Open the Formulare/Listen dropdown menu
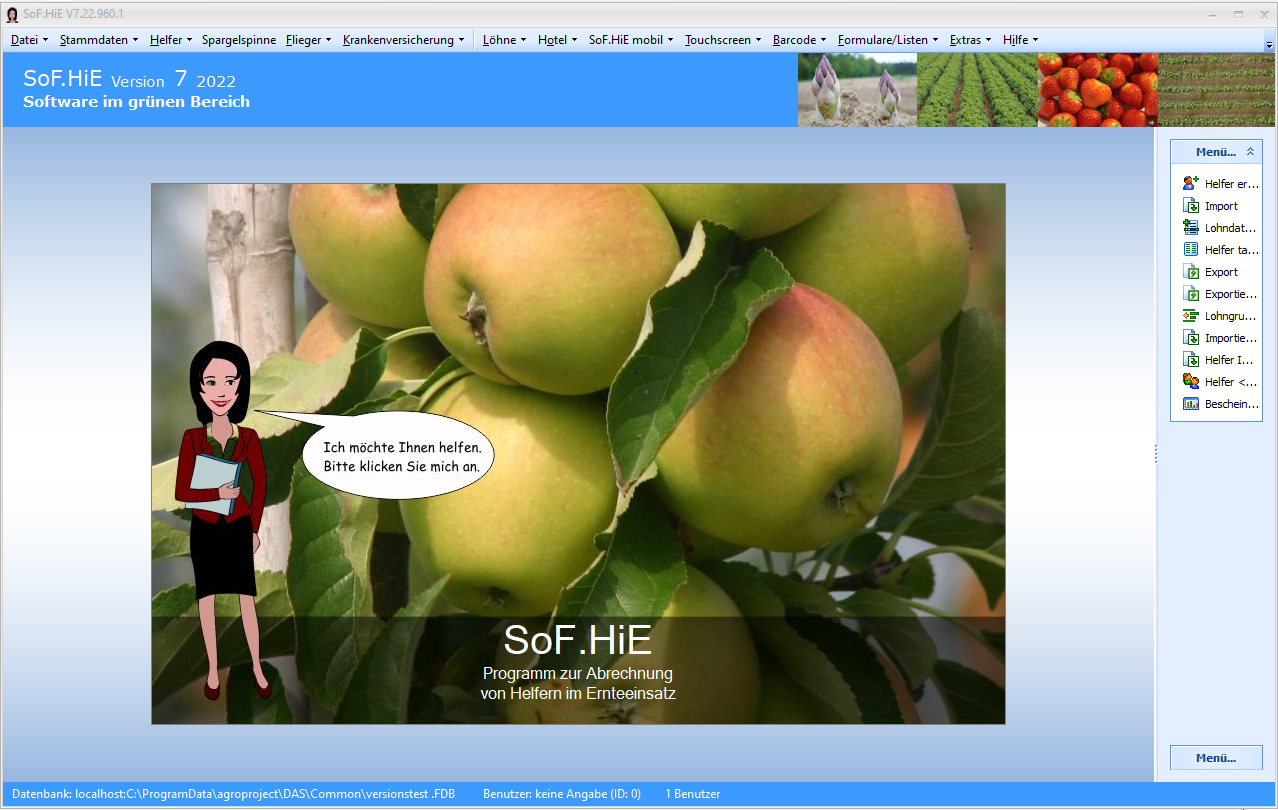Image resolution: width=1278 pixels, height=810 pixels. 887,40
